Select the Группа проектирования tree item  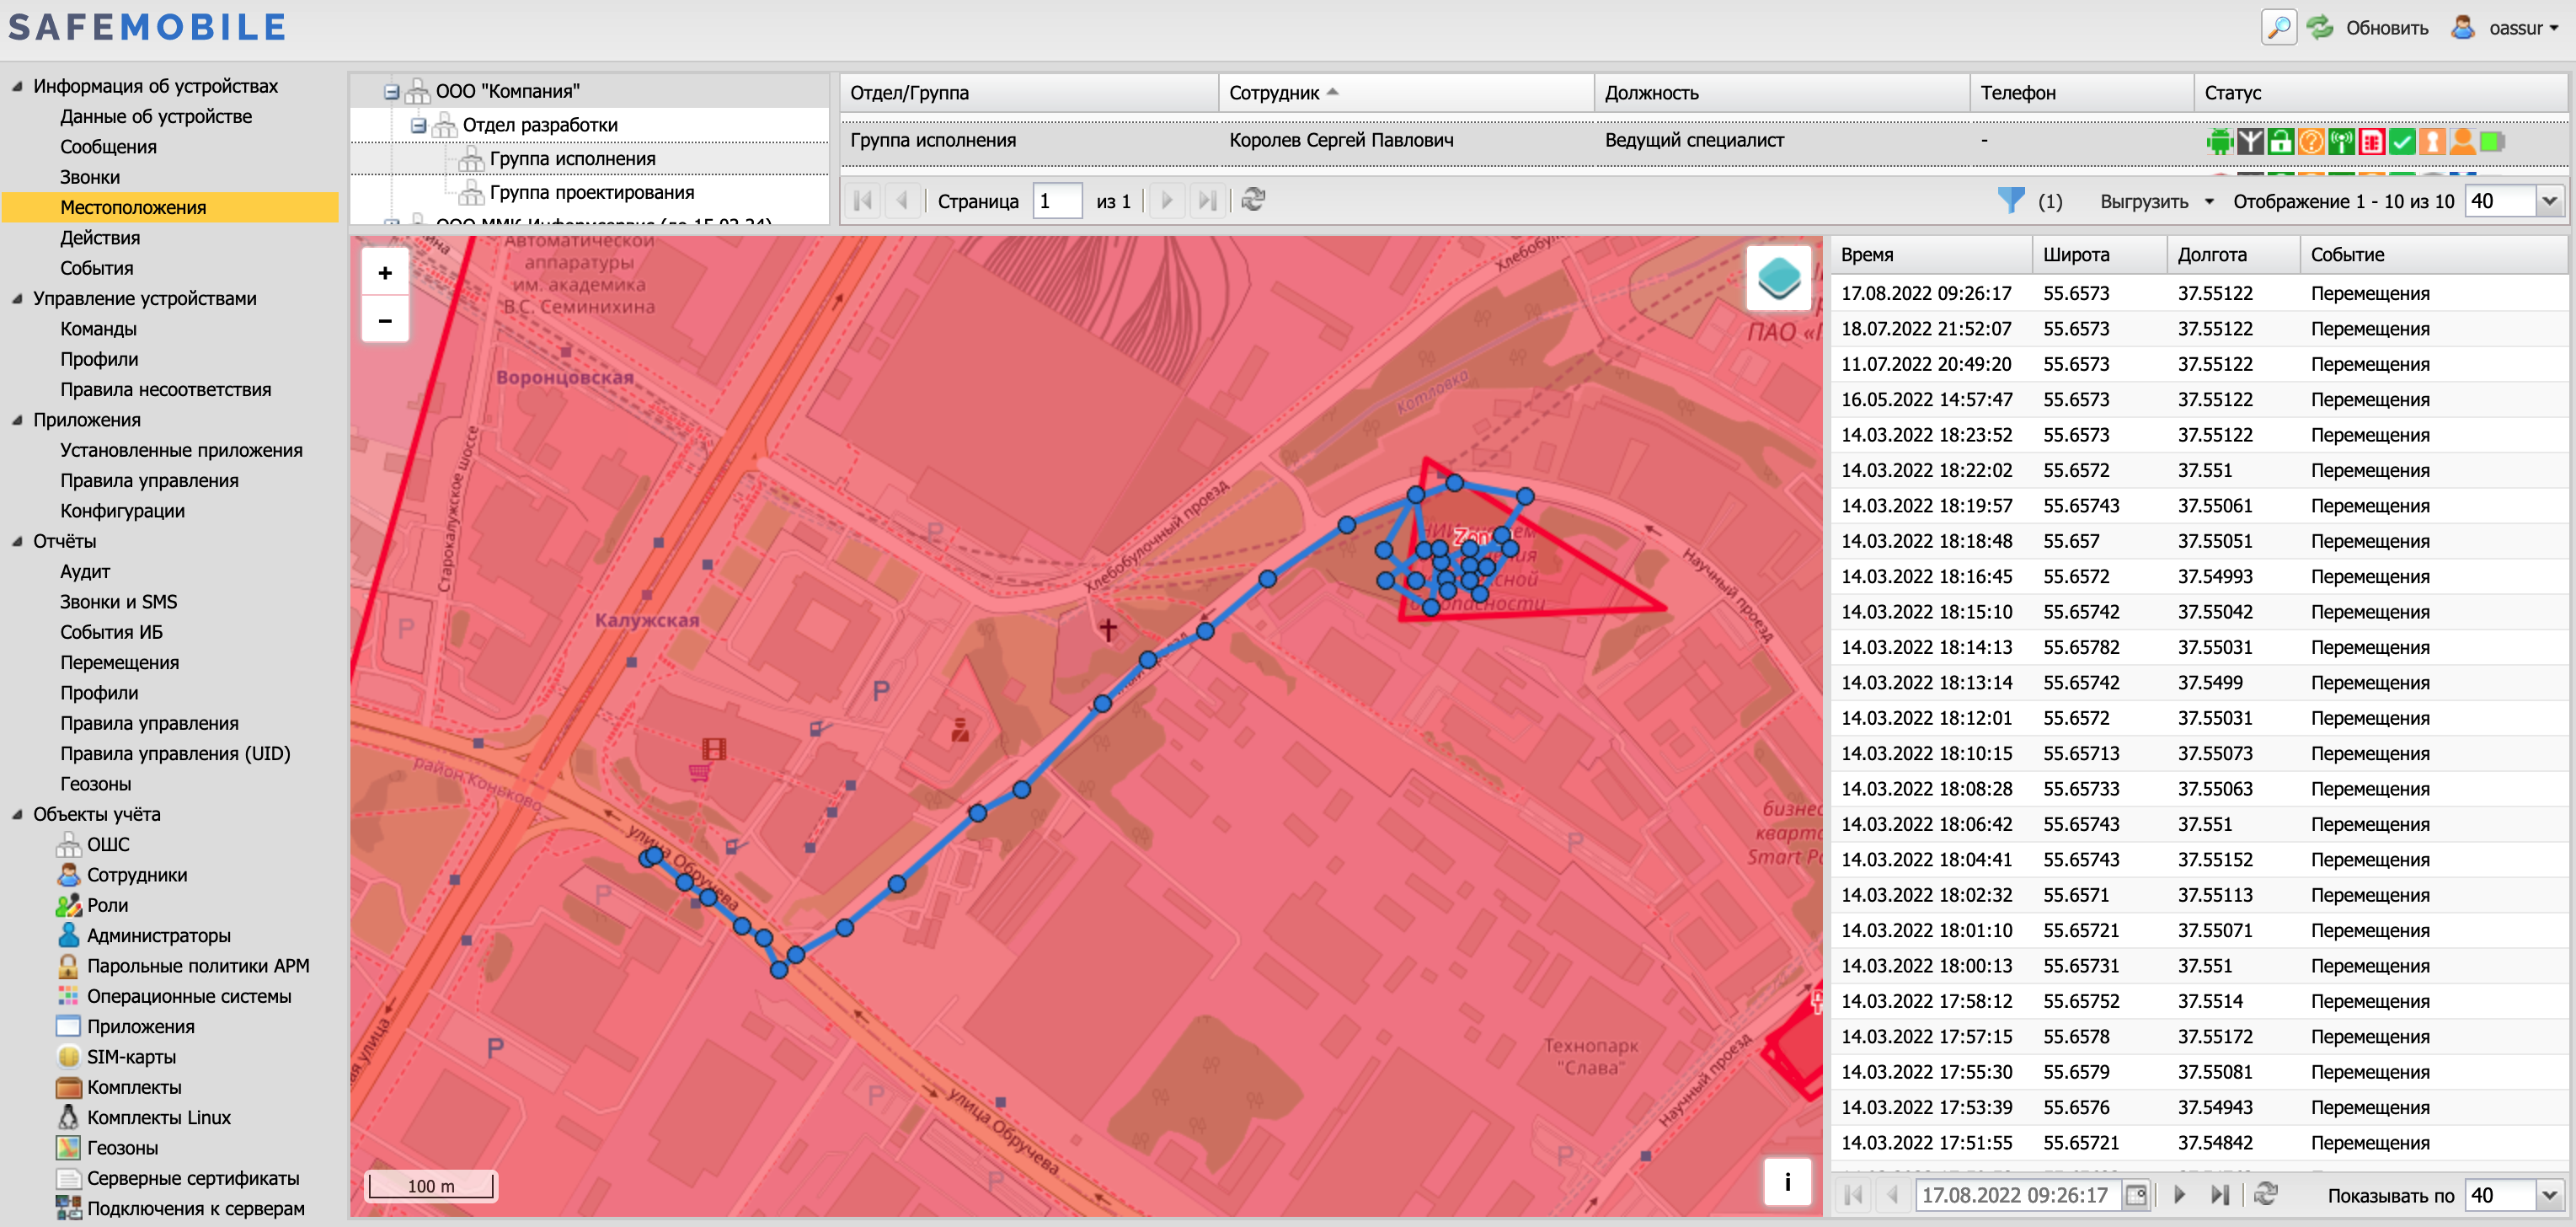tap(591, 192)
